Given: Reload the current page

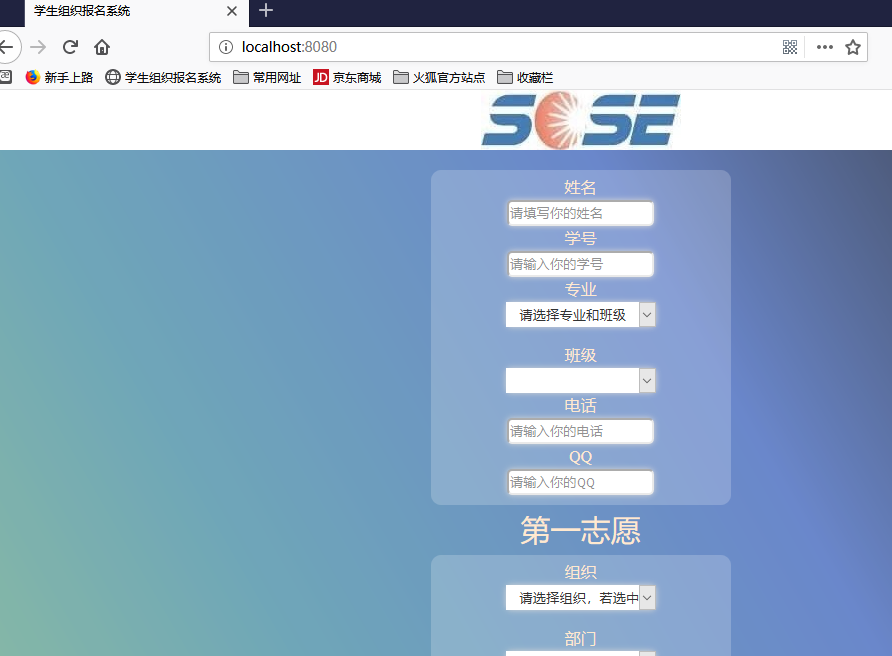Looking at the screenshot, I should coord(70,47).
